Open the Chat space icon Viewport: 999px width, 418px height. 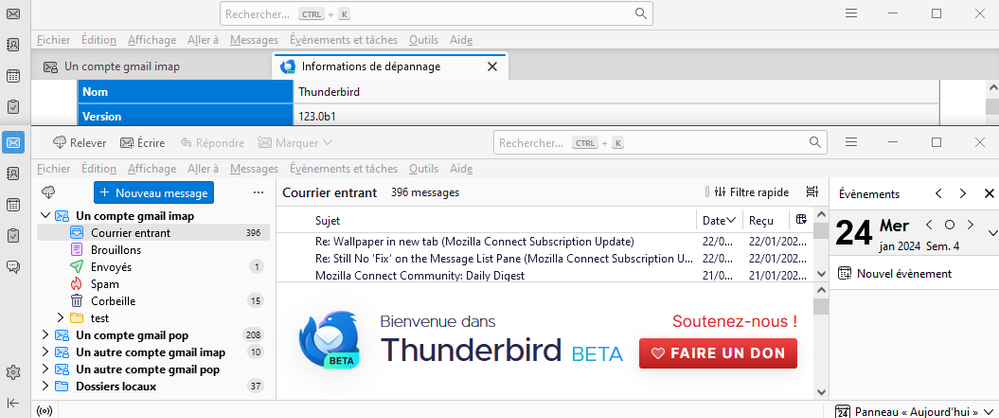click(x=13, y=266)
